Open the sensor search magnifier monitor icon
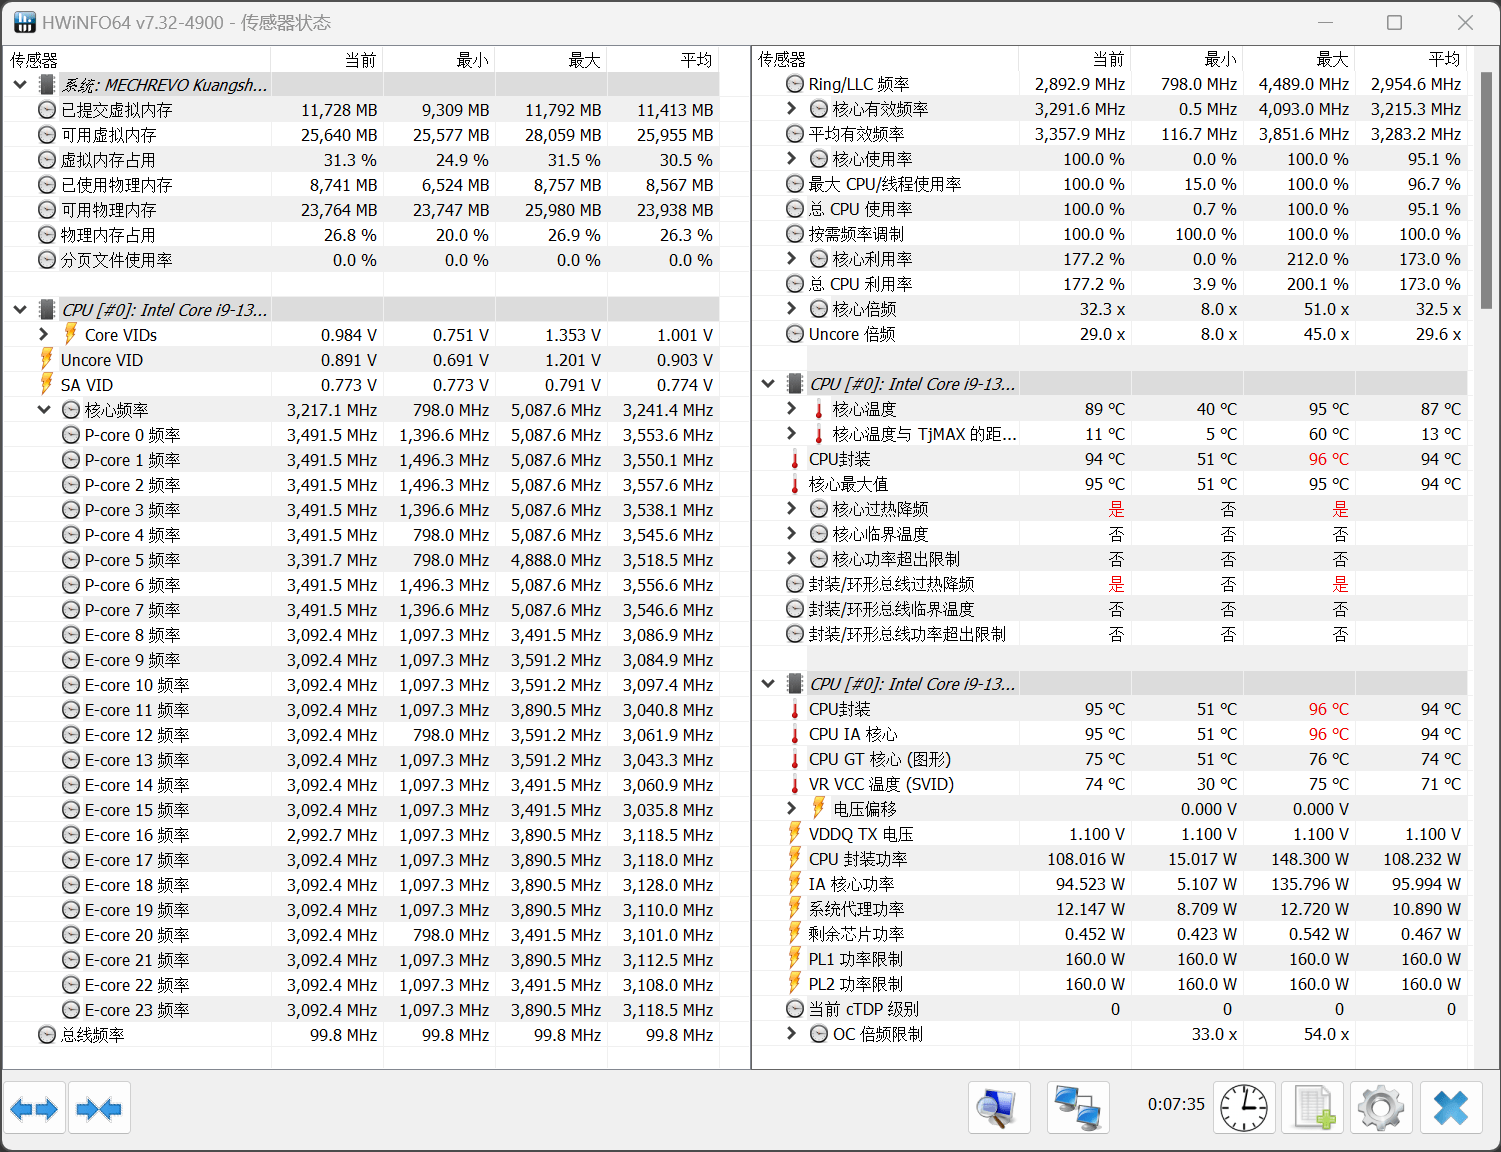Viewport: 1501px width, 1152px height. [x=999, y=1108]
